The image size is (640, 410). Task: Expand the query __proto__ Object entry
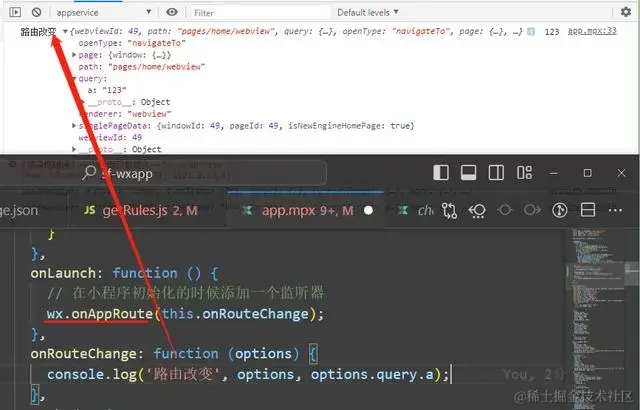[x=83, y=102]
